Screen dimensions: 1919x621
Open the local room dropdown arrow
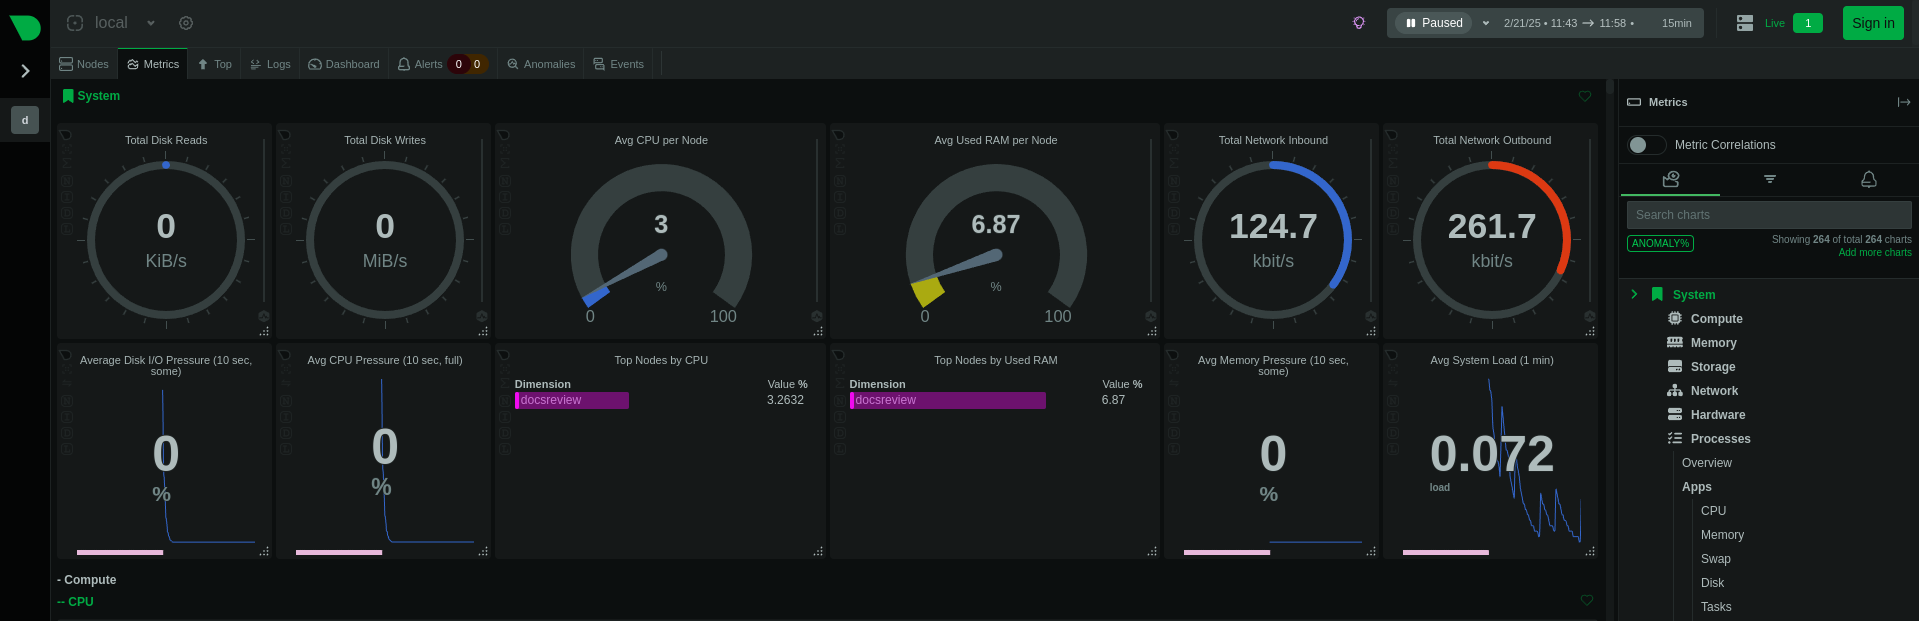click(151, 23)
